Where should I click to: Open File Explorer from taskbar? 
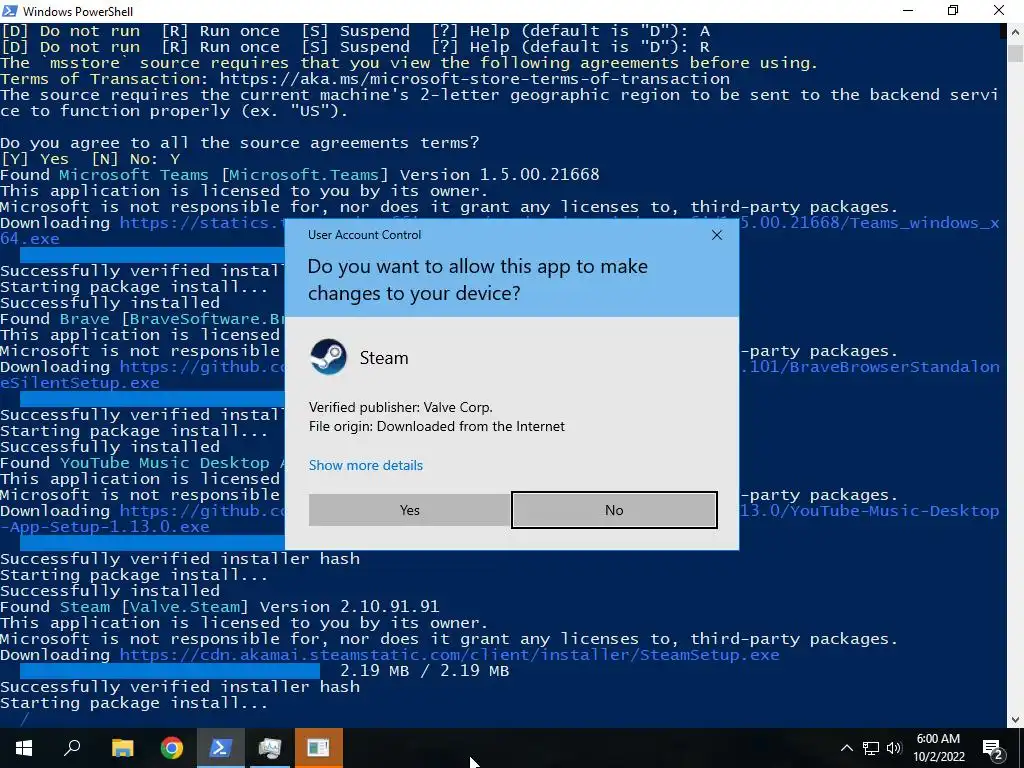pos(122,748)
